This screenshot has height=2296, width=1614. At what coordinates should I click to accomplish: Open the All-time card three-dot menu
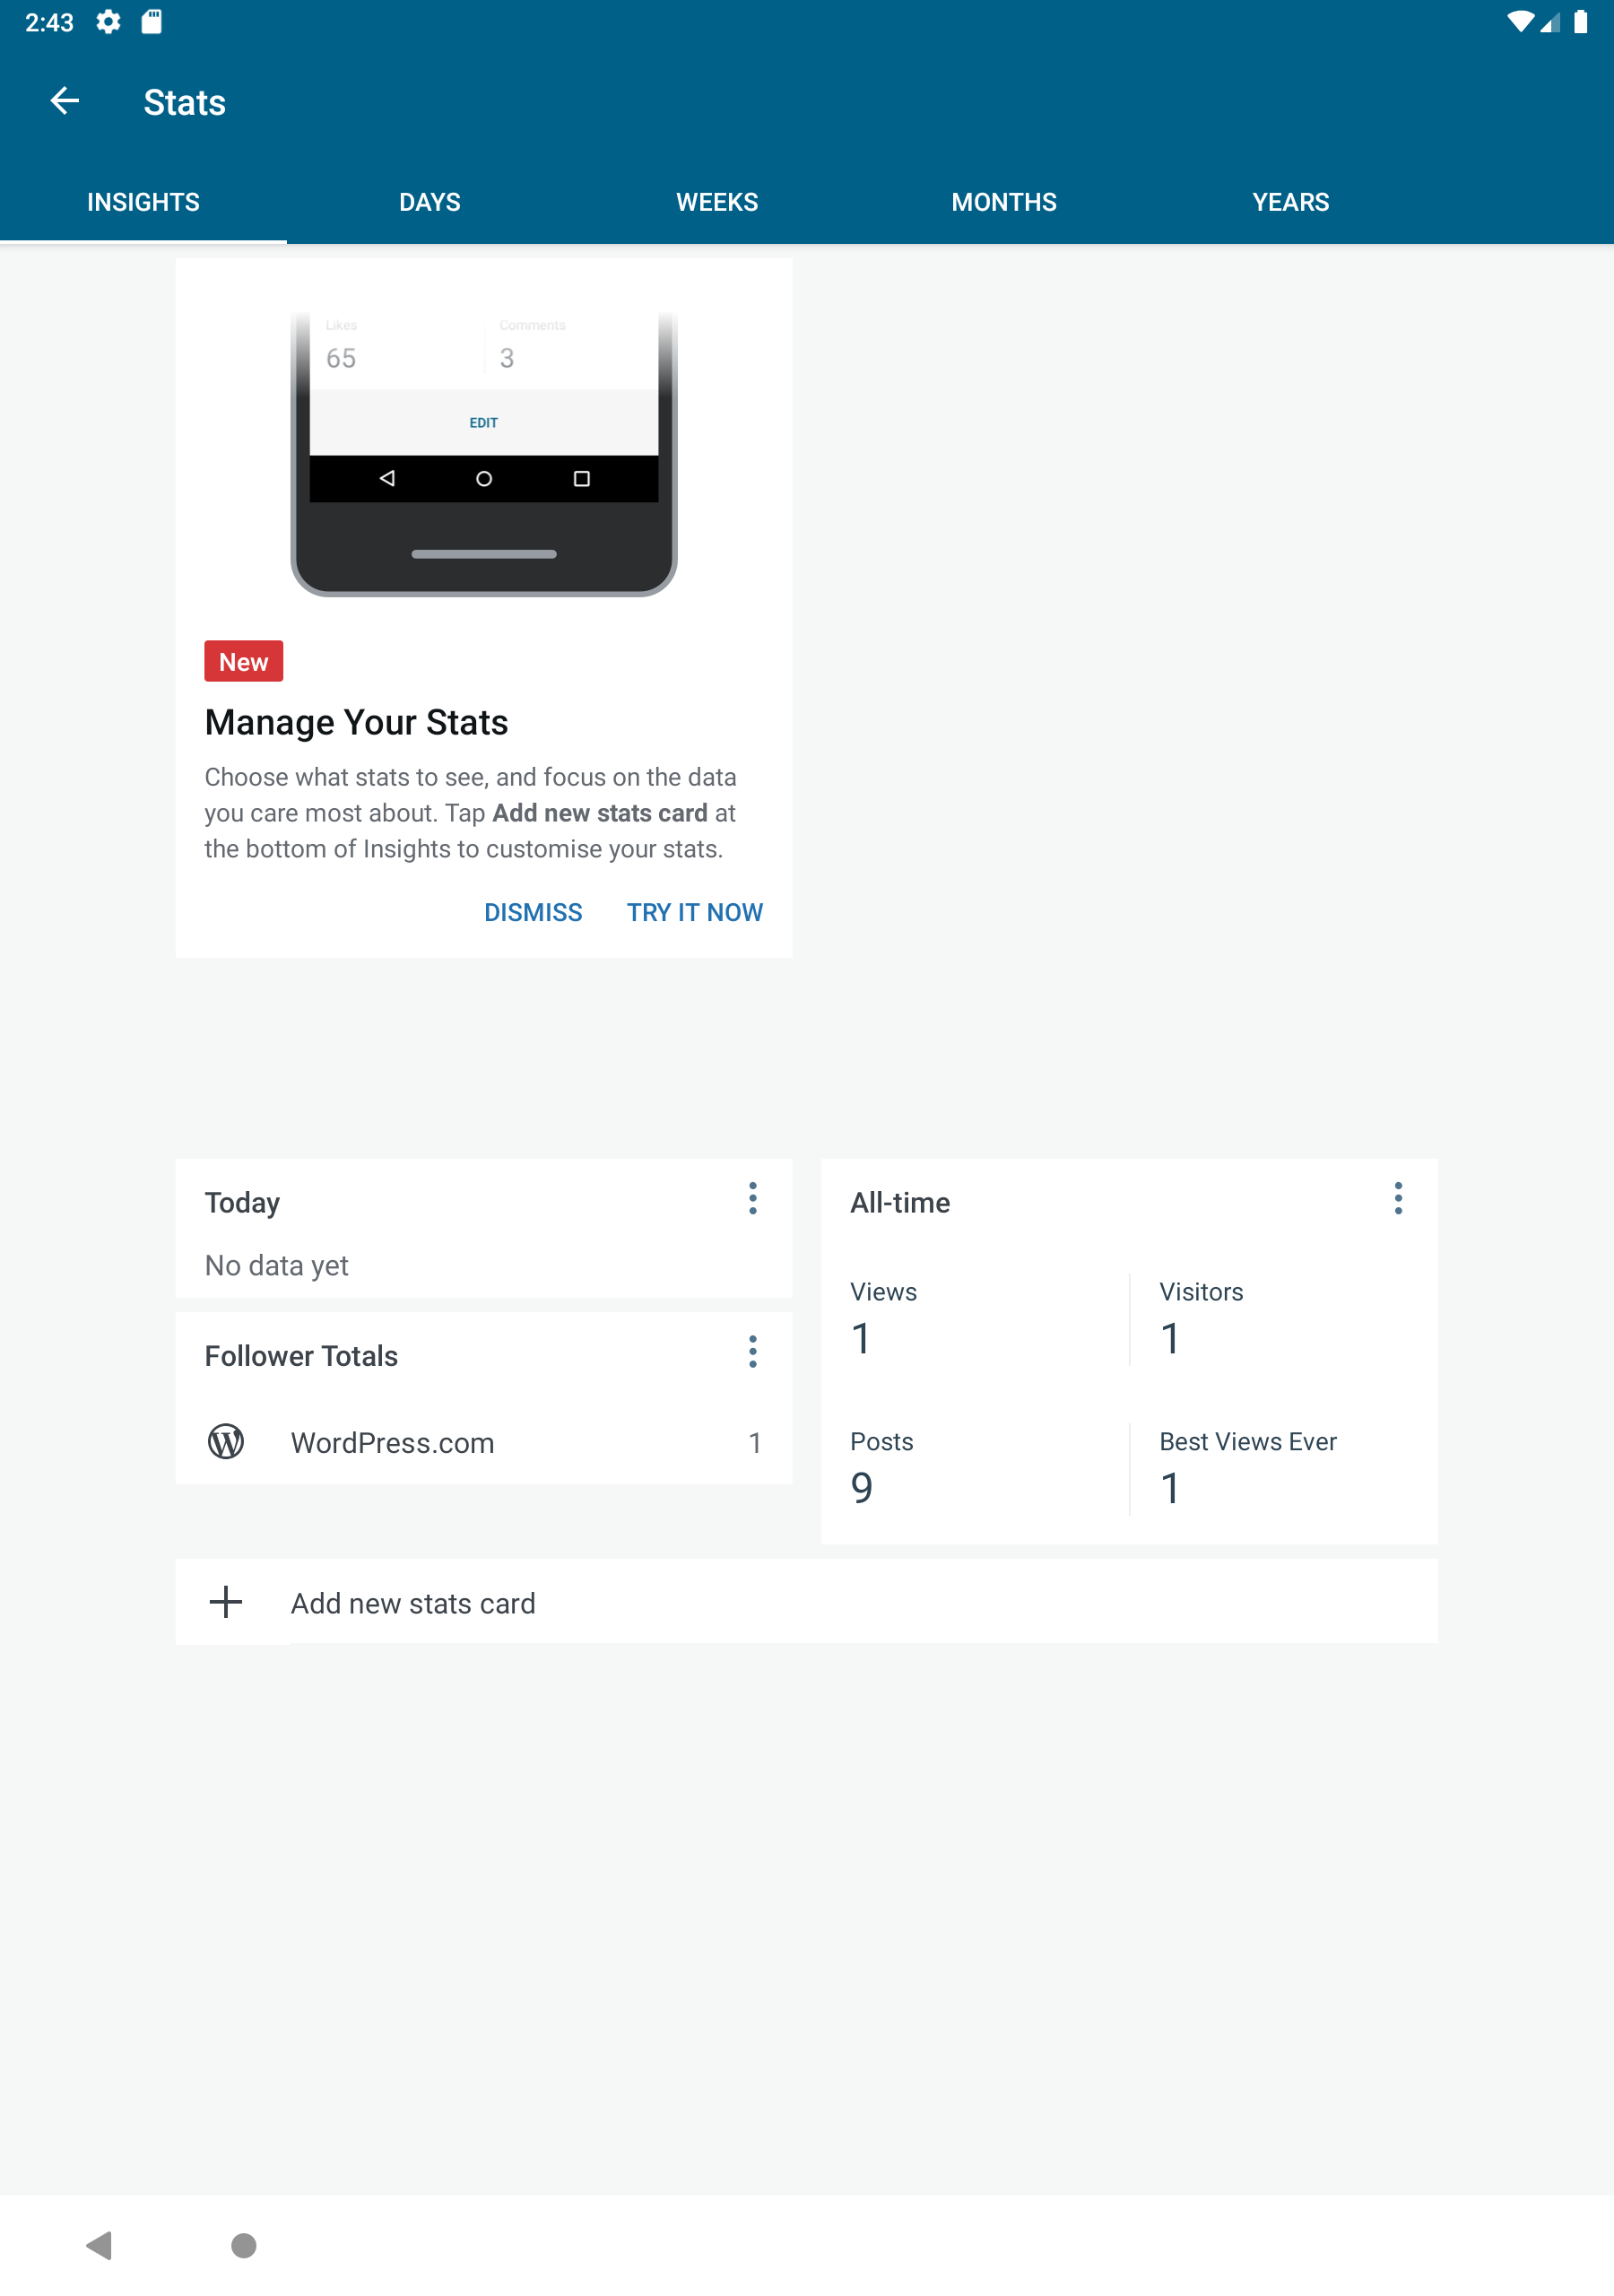(x=1398, y=1198)
